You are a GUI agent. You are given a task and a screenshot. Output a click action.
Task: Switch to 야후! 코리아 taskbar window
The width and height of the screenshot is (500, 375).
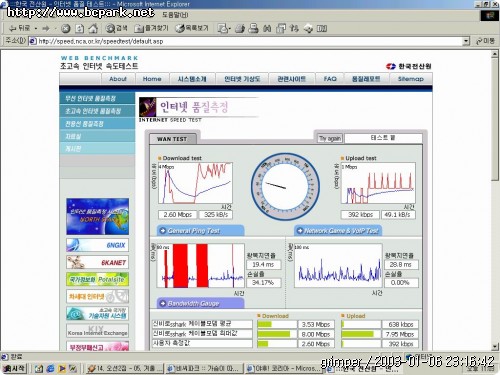[283, 369]
